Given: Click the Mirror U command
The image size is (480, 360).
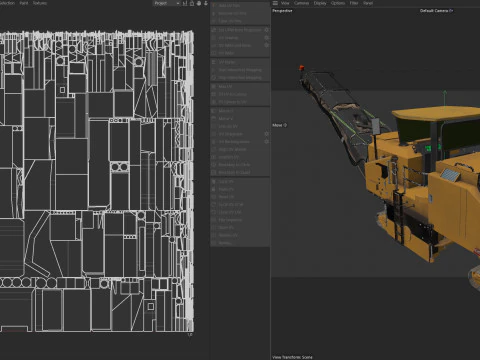Looking at the screenshot, I should [240, 111].
